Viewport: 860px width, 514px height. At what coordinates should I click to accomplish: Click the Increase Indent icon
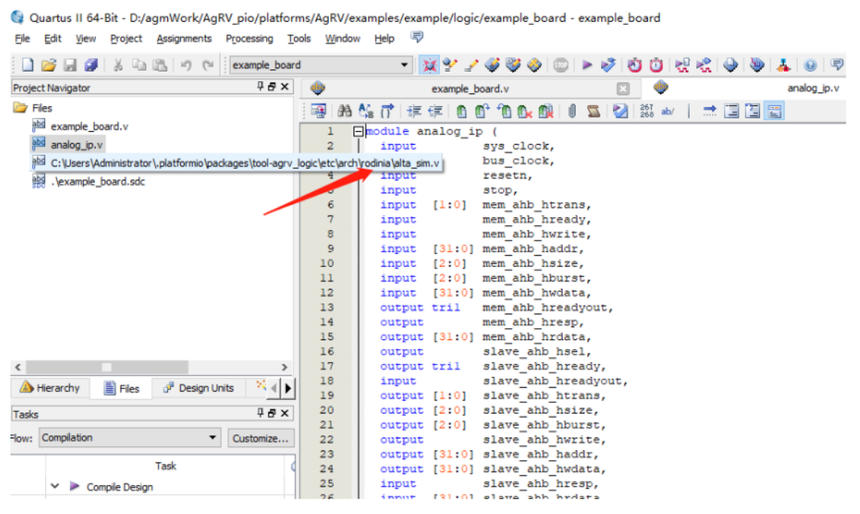pyautogui.click(x=414, y=111)
